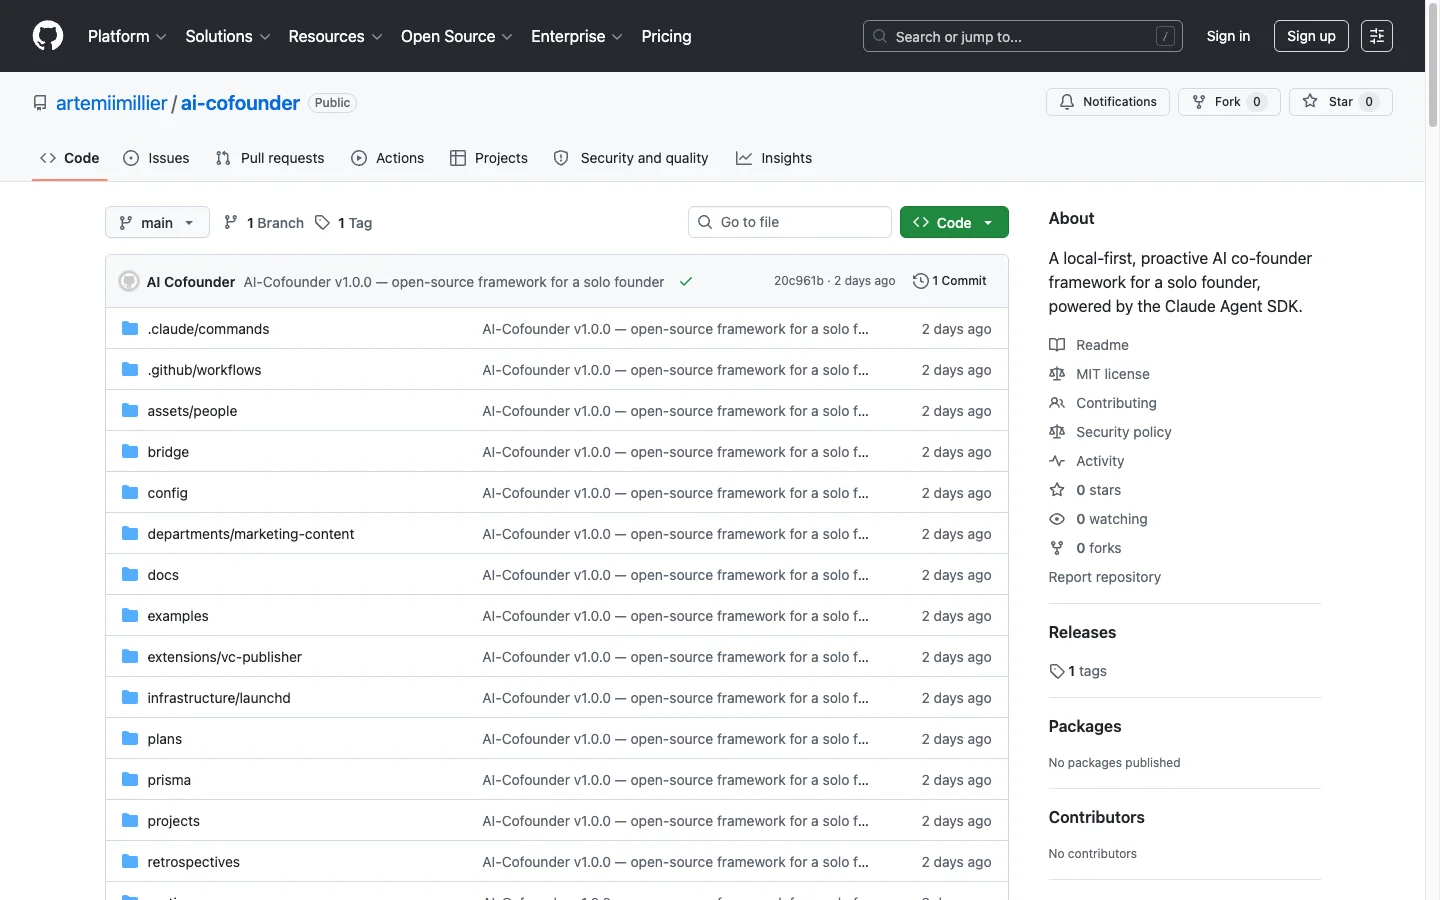Open the Pull requests tab
This screenshot has width=1440, height=900.
[x=270, y=158]
